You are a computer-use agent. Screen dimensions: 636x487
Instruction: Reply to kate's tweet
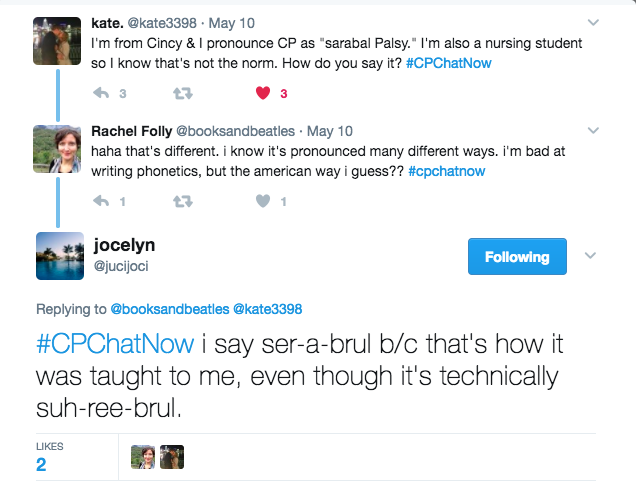point(100,93)
